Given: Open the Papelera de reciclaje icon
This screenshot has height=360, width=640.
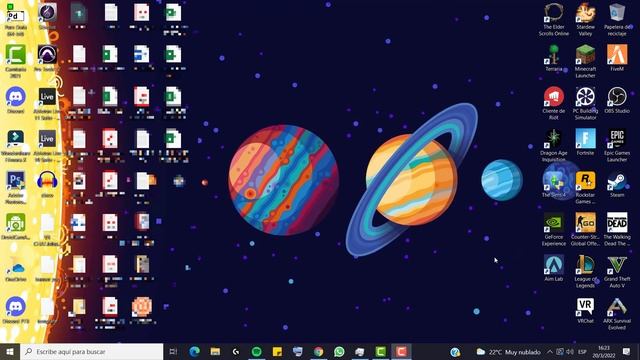Looking at the screenshot, I should [x=617, y=19].
